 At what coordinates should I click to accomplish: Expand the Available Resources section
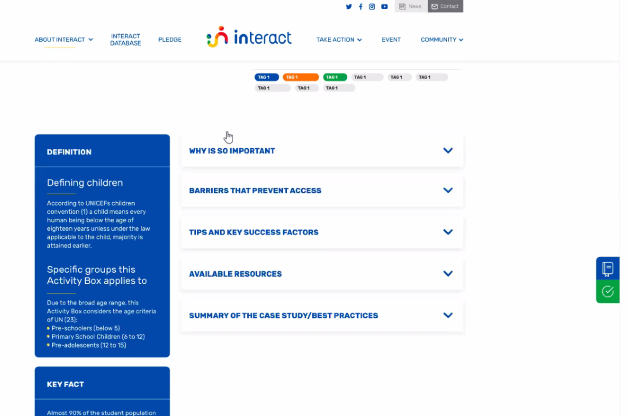(x=321, y=274)
